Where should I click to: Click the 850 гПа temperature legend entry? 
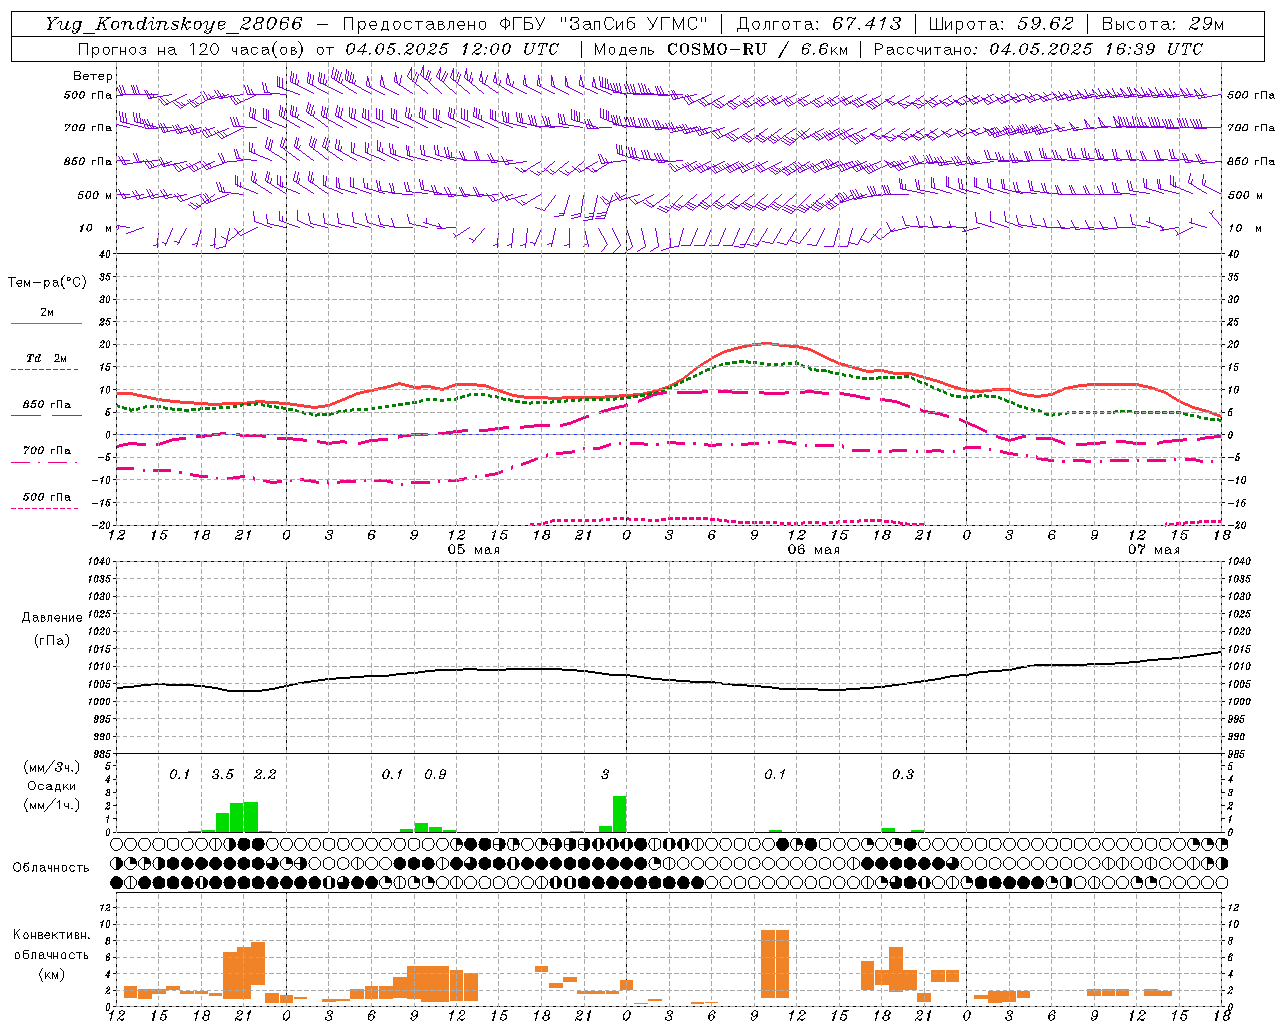(46, 405)
